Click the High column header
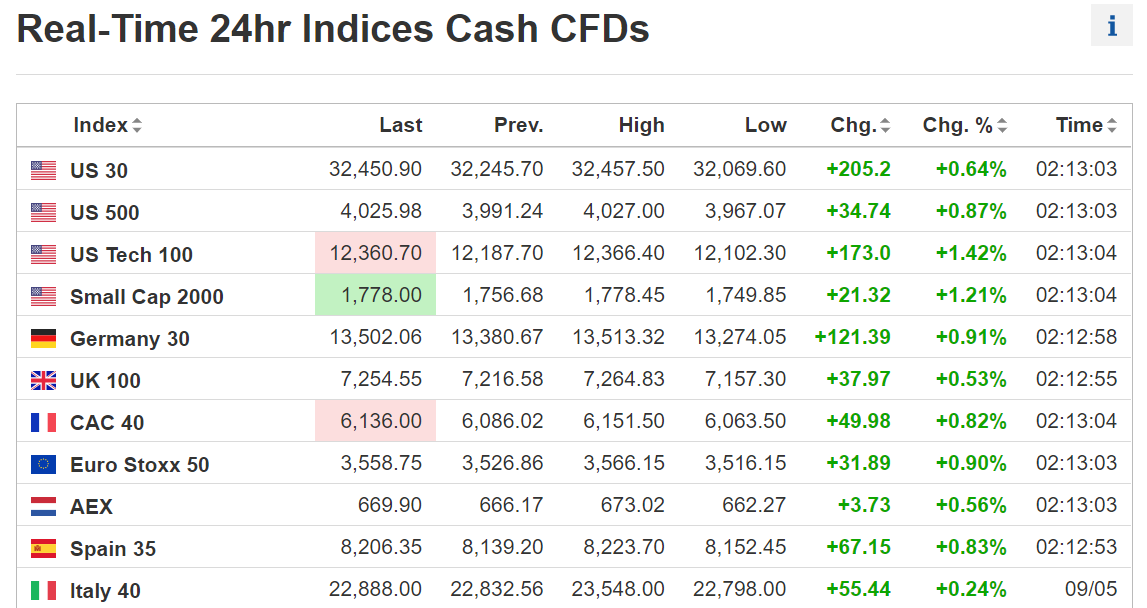Image resolution: width=1147 pixels, height=608 pixels. [x=641, y=125]
